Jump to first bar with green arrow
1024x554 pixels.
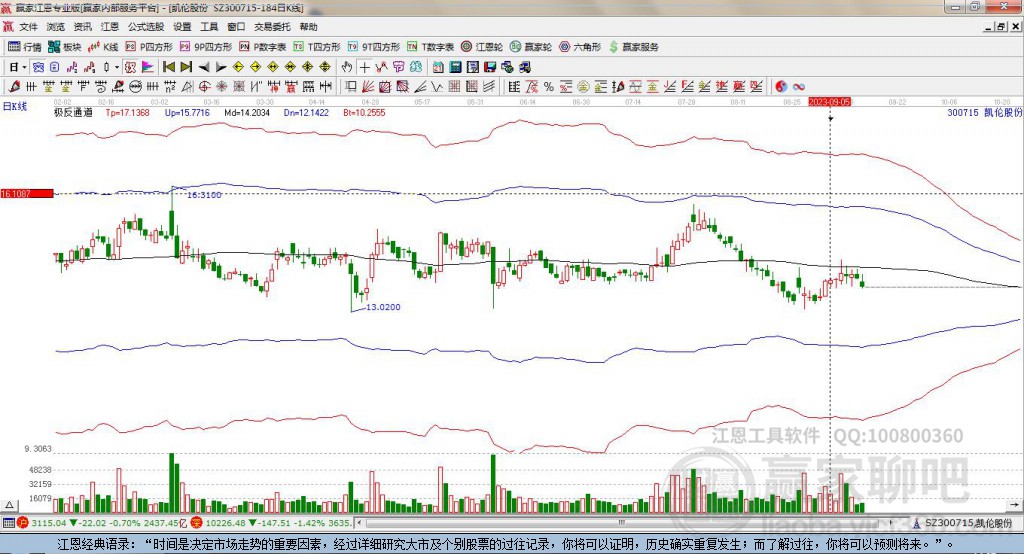point(168,67)
